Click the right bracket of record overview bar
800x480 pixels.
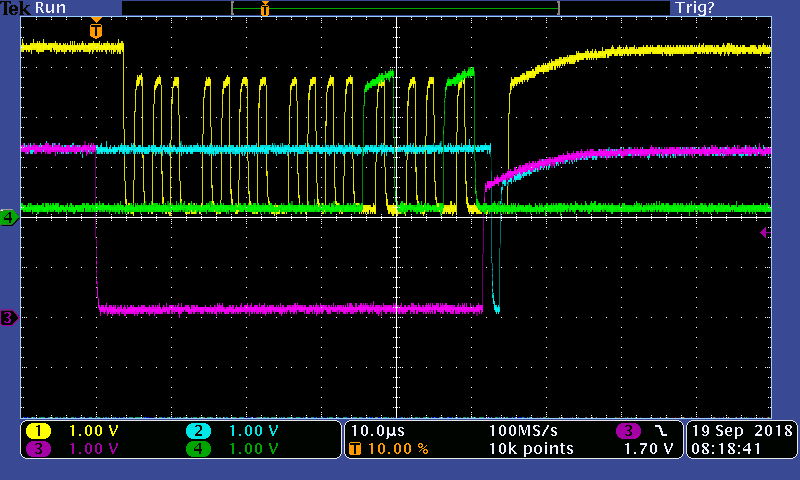[559, 8]
